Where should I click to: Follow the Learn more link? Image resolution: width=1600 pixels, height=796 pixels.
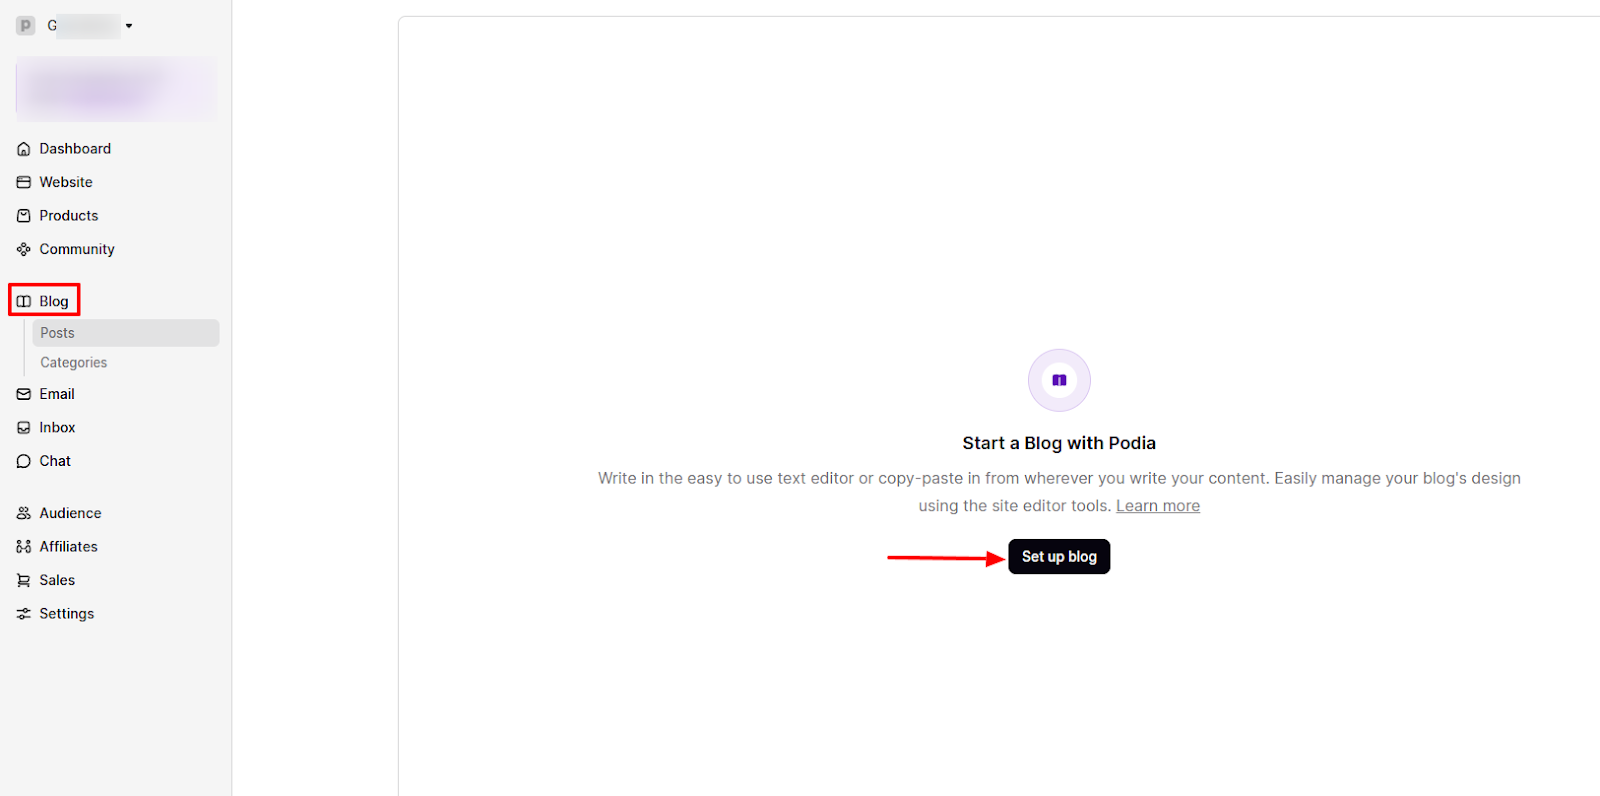click(x=1158, y=506)
